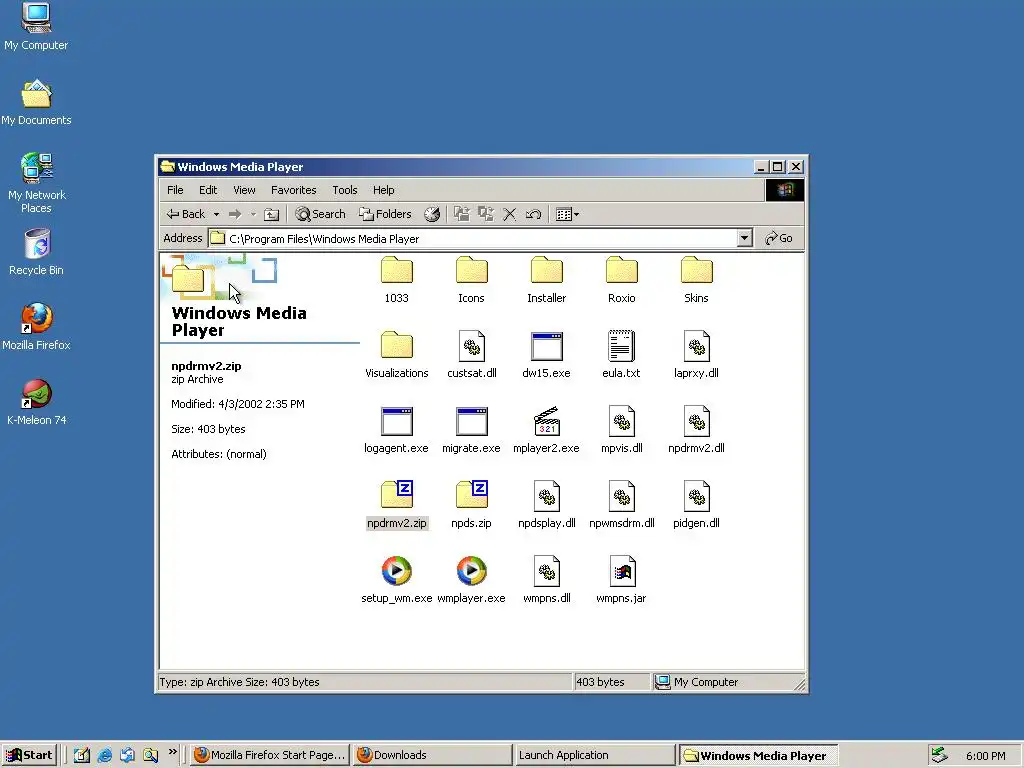The height and width of the screenshot is (768, 1024).
Task: Select migrate.exe file icon
Action: [x=472, y=422]
